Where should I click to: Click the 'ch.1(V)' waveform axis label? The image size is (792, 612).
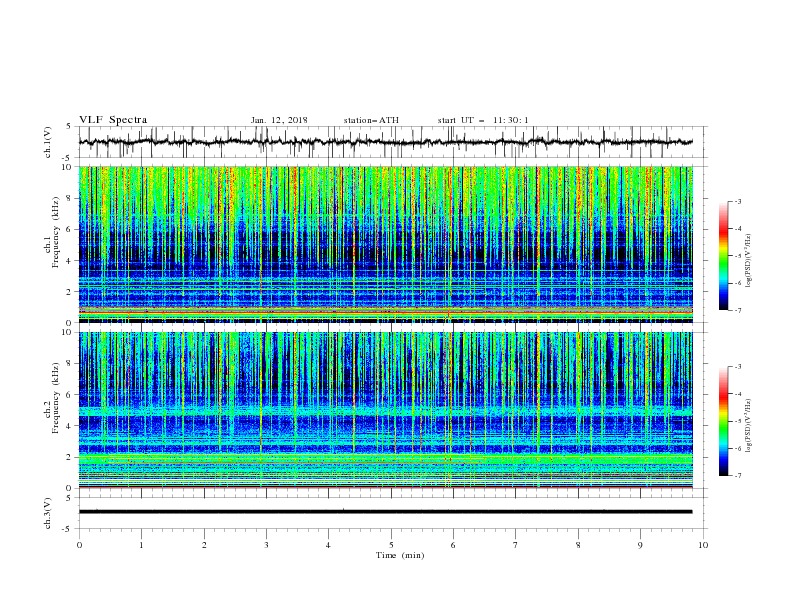[48, 142]
